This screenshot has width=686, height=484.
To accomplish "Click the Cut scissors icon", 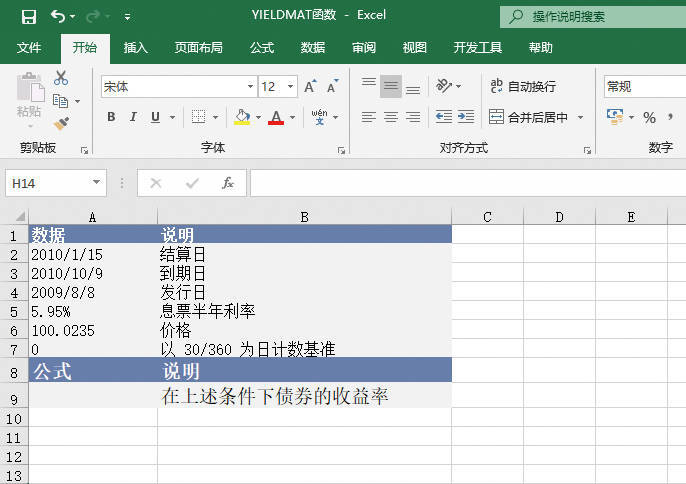I will 61,78.
